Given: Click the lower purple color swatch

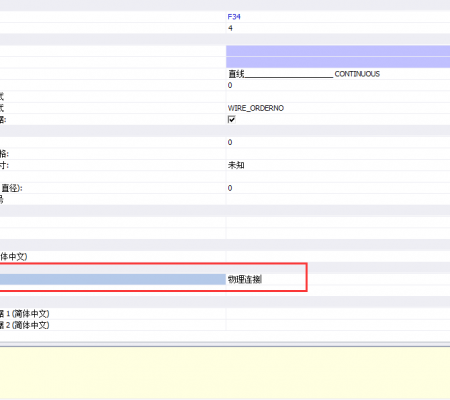Looking at the screenshot, I should [x=338, y=62].
